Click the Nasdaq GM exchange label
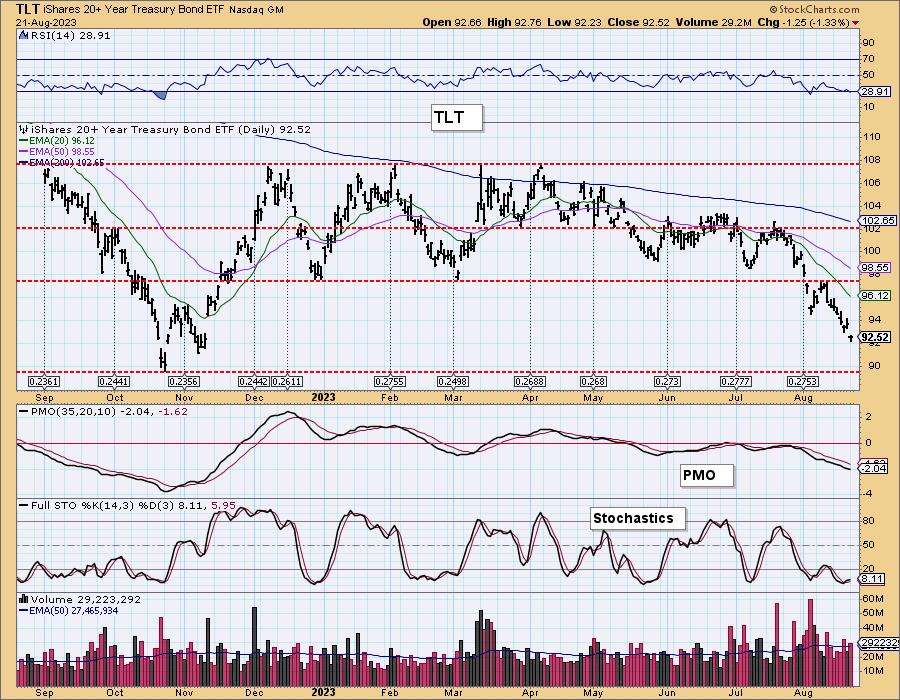Screen dimensions: 900x700 point(256,10)
